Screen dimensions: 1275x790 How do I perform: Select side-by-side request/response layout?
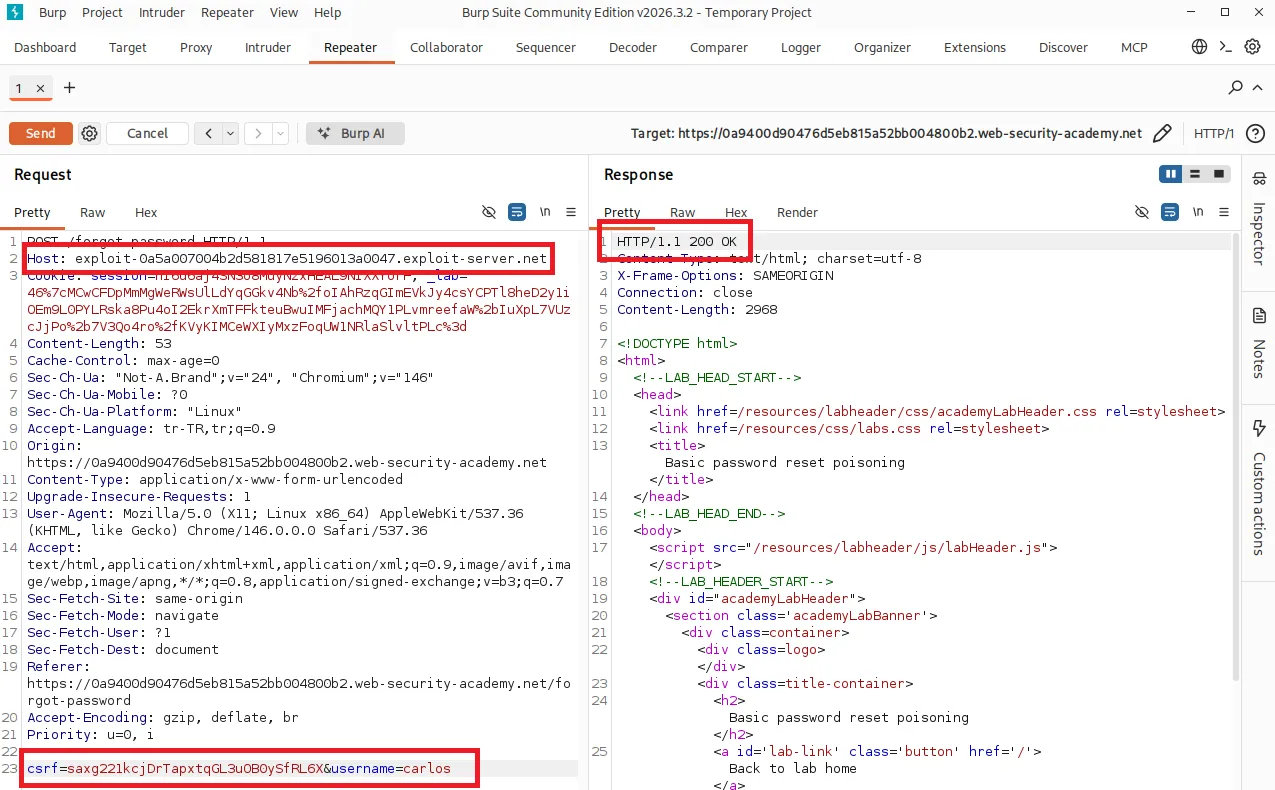click(1170, 174)
